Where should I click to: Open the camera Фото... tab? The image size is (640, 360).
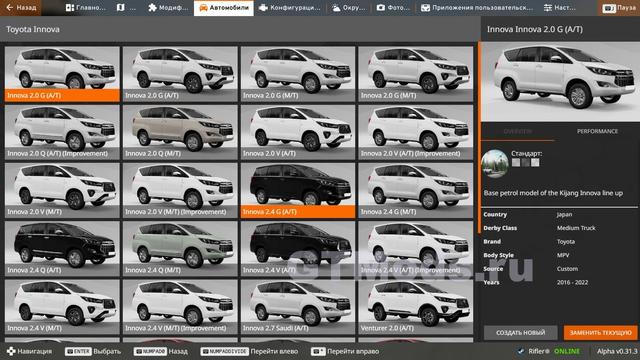coord(393,8)
